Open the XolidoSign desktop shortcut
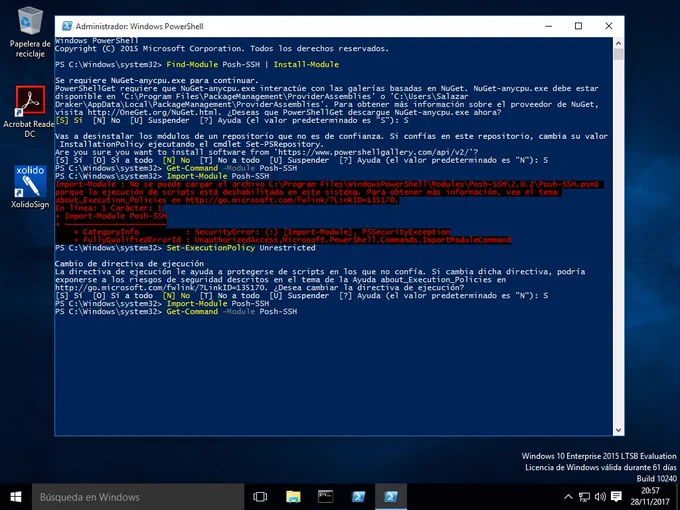 (30, 186)
